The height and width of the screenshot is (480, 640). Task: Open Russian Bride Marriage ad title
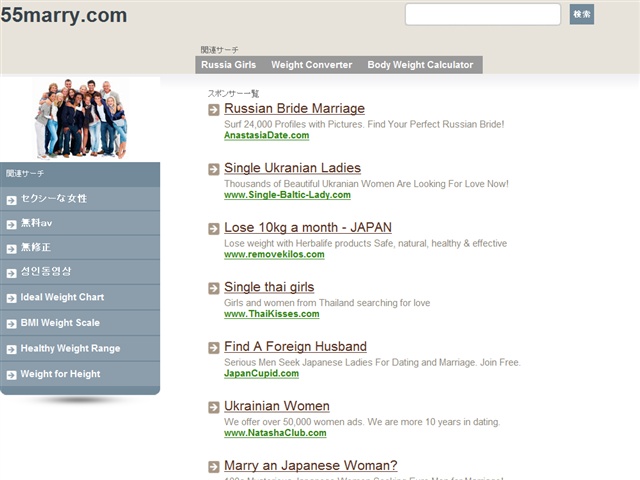[x=294, y=109]
